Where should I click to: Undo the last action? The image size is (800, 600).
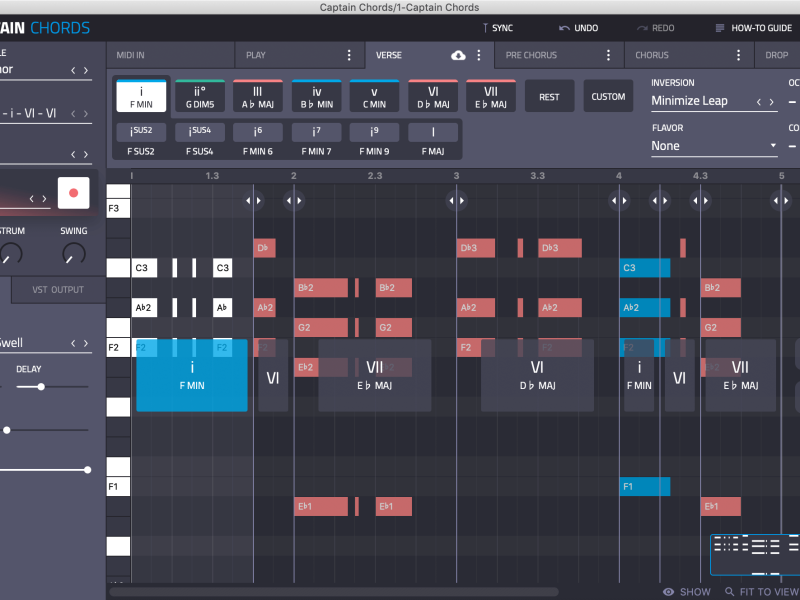(x=578, y=28)
